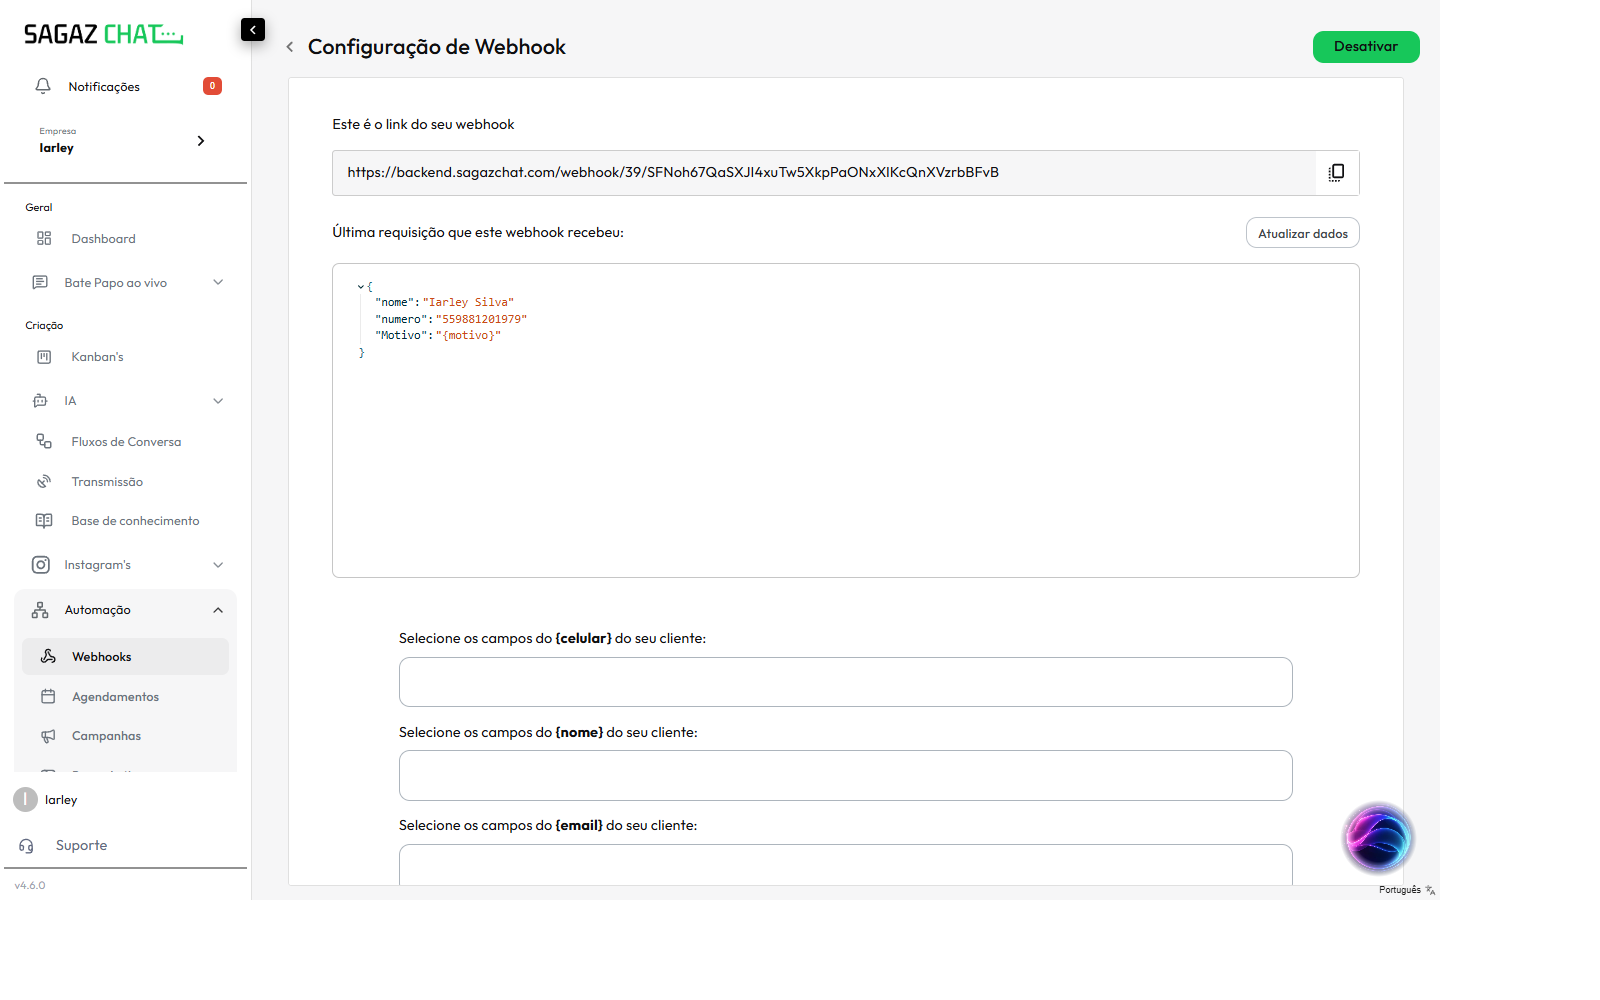Open the Kanban's menu item
This screenshot has height=1000, width=1600.
click(x=97, y=357)
